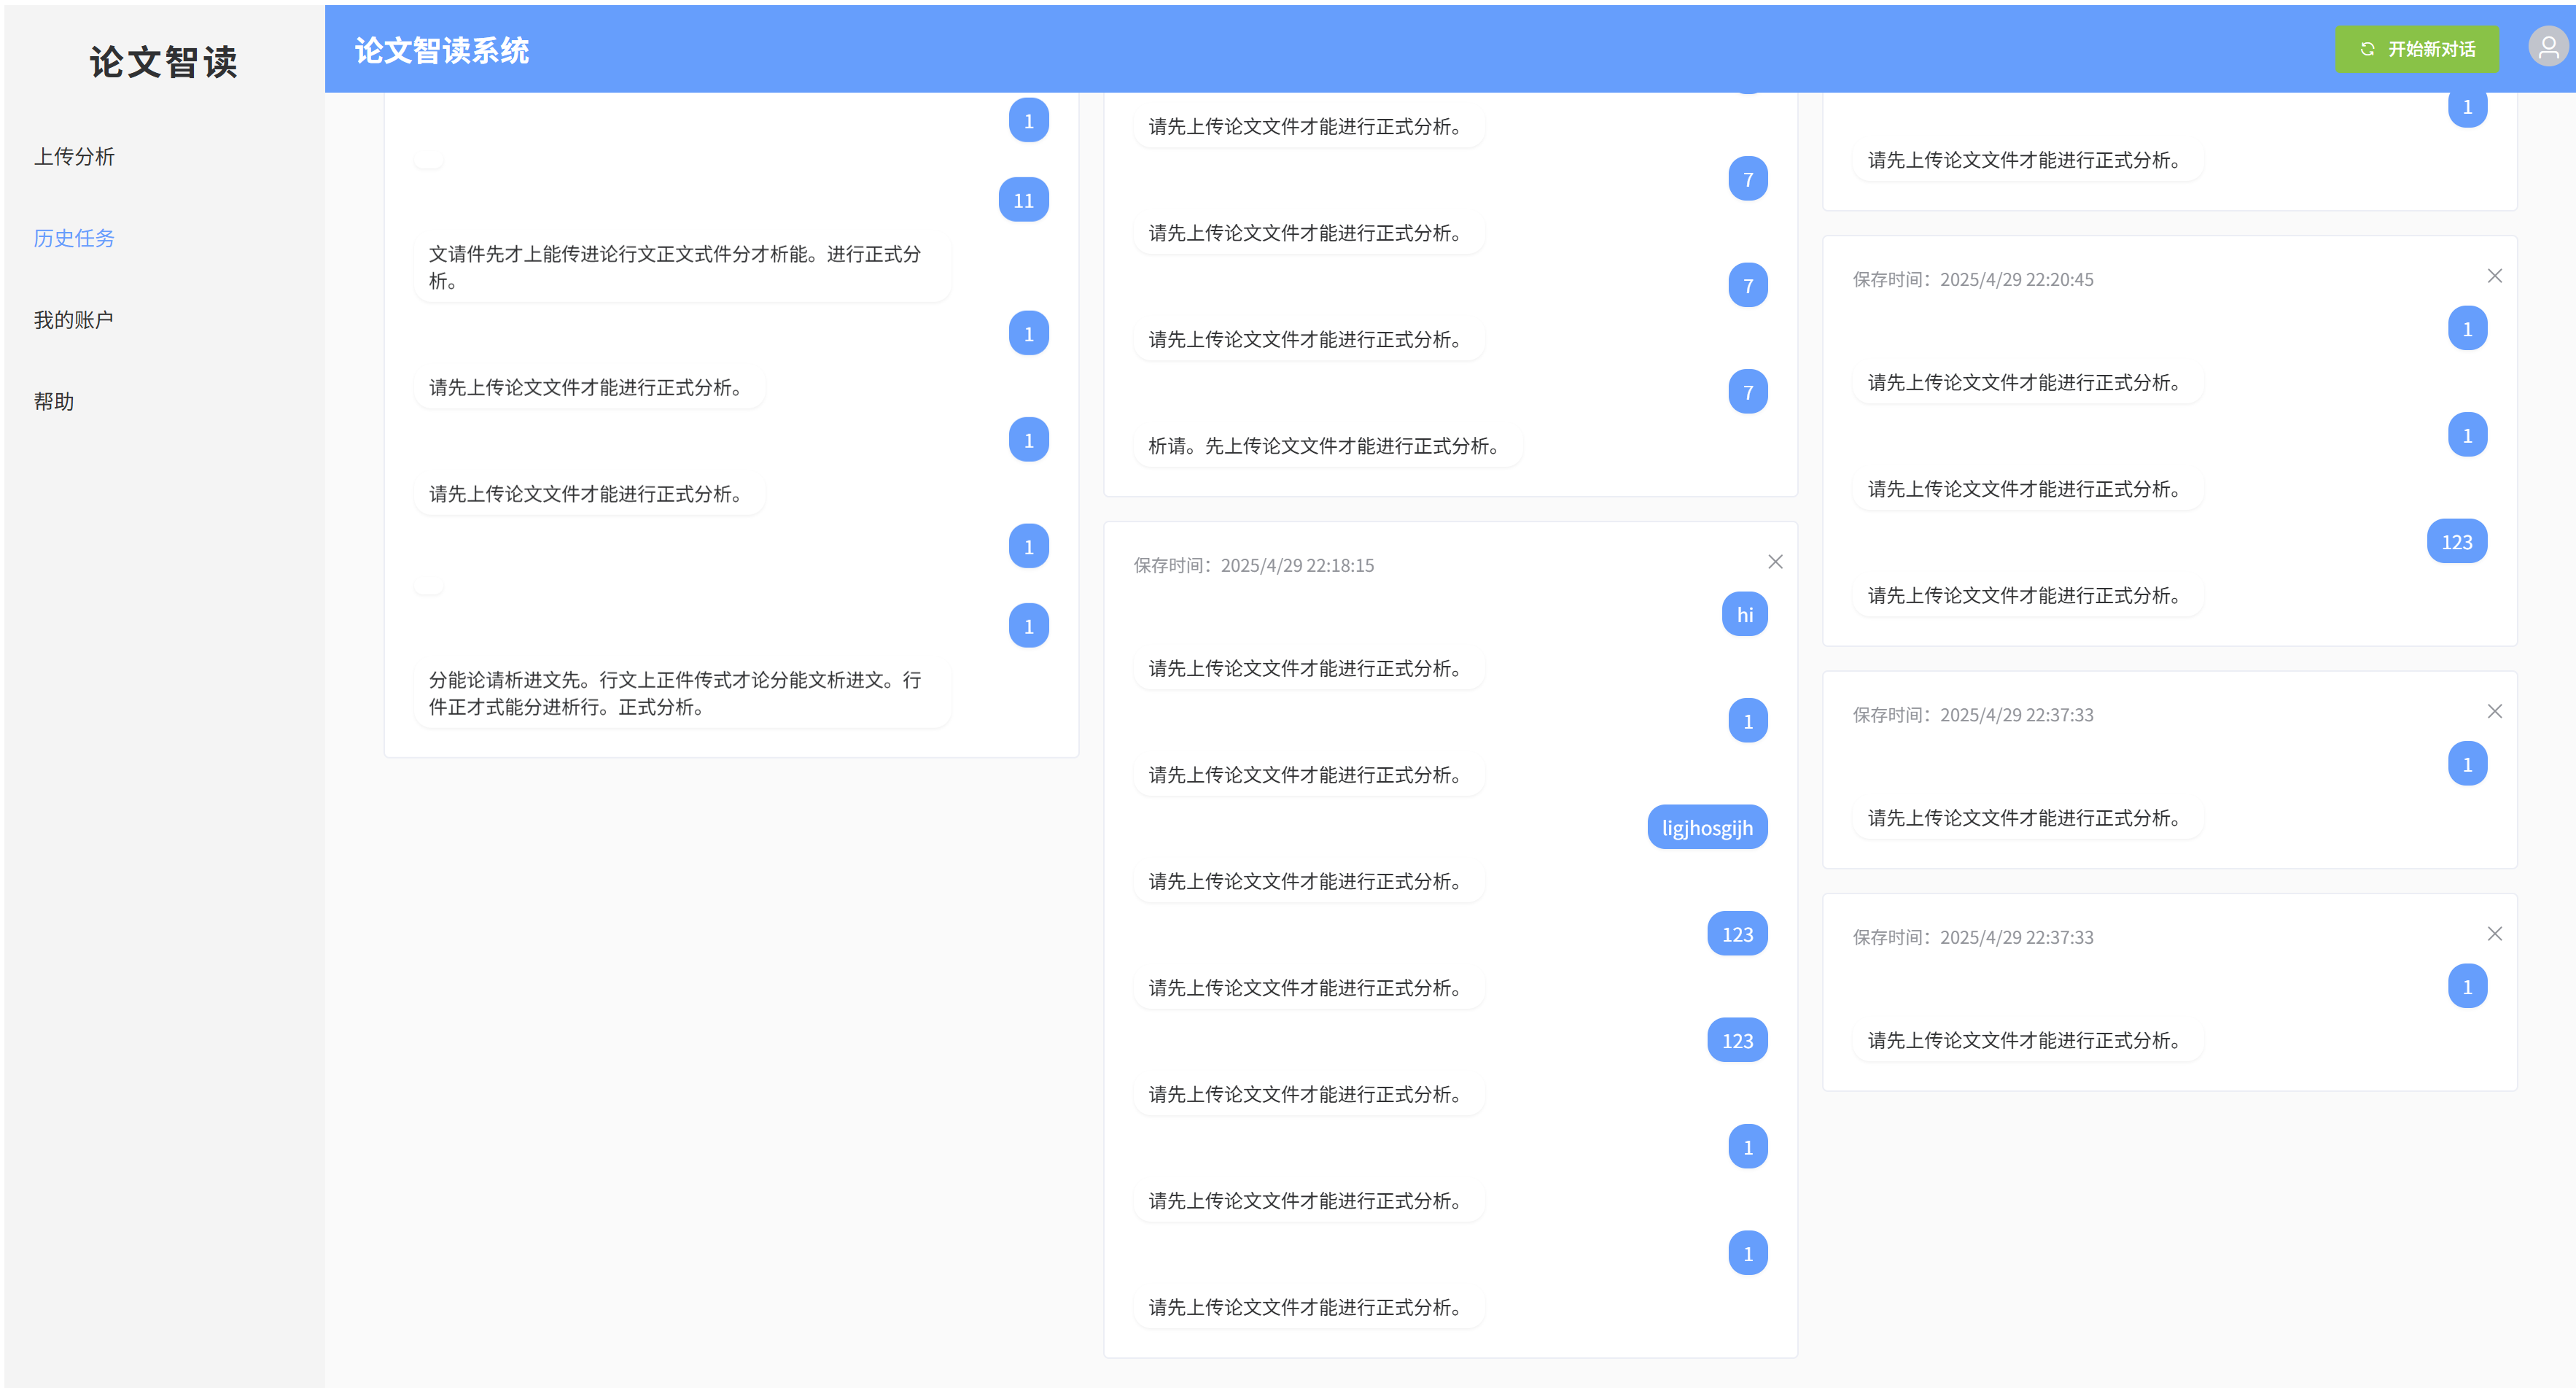The width and height of the screenshot is (2576, 1388).
Task: Click a blue '7' message bubble
Action: click(1747, 179)
